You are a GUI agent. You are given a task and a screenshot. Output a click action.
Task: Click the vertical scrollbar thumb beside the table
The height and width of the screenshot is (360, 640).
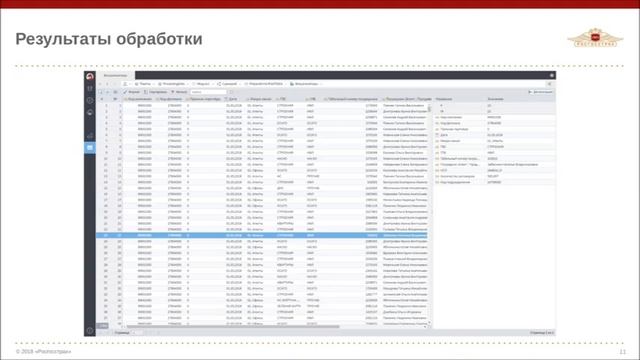tap(429, 108)
